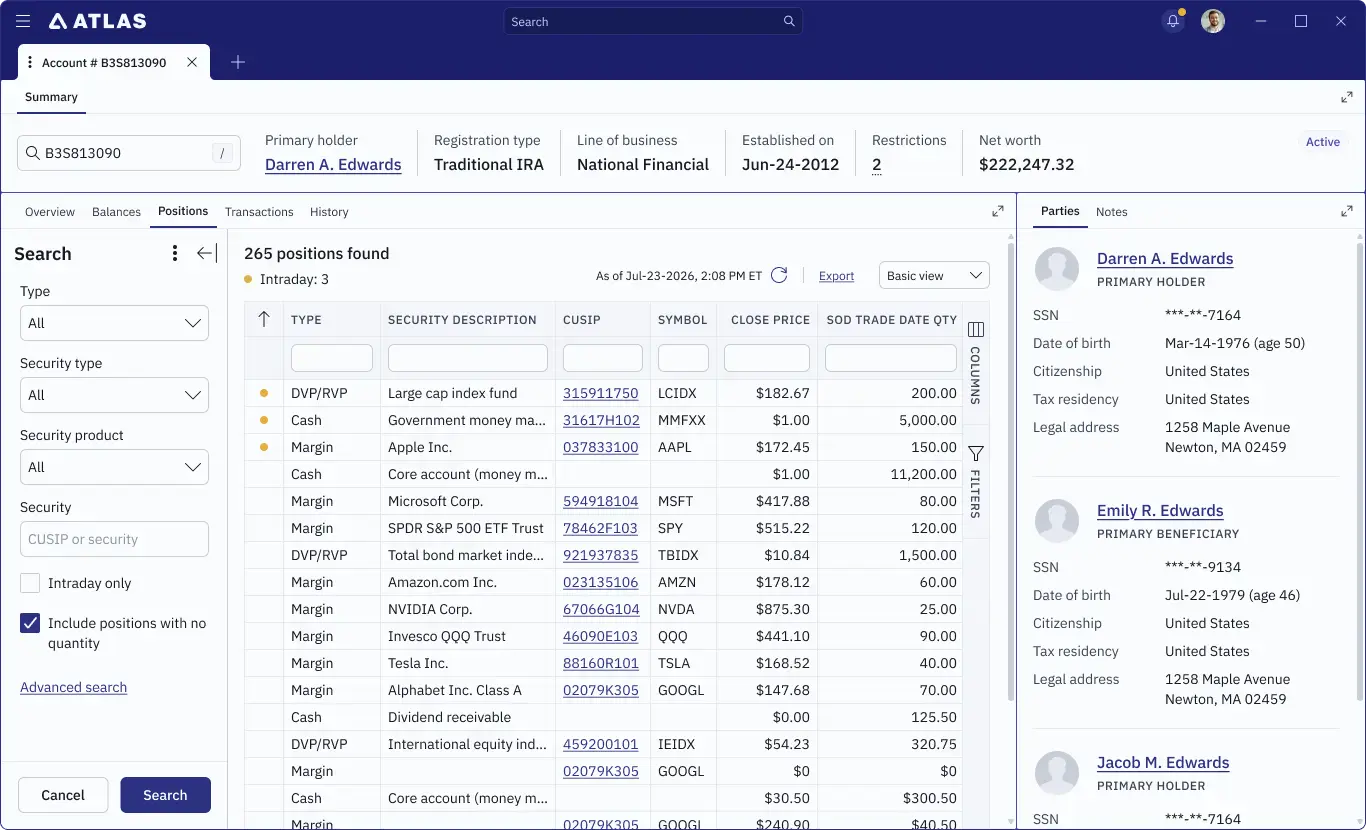Open Jacob M. Edwards party link
This screenshot has height=830, width=1366.
click(x=1163, y=762)
